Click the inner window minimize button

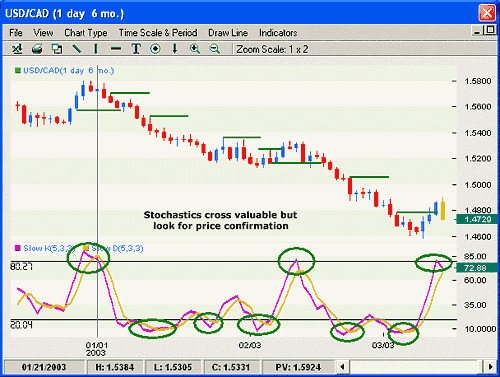[x=477, y=31]
